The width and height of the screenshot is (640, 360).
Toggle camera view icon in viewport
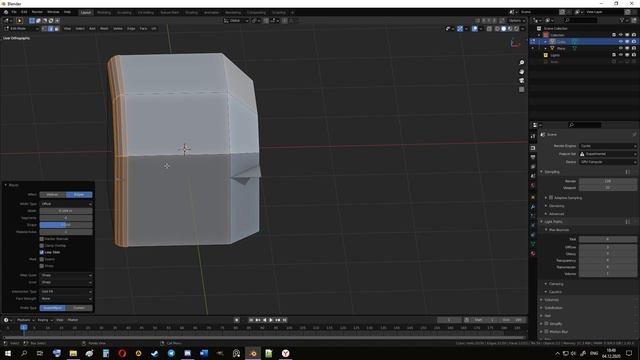[x=522, y=80]
